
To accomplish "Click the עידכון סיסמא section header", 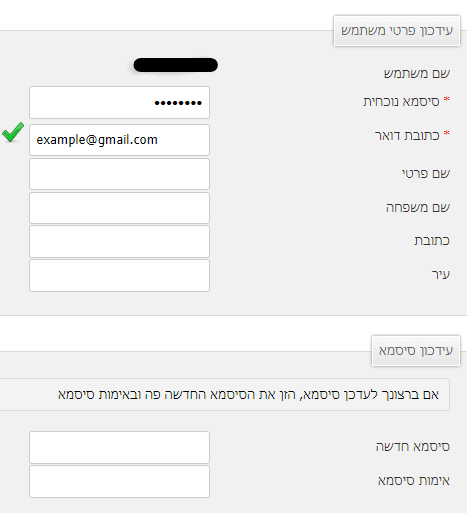I will (x=416, y=351).
